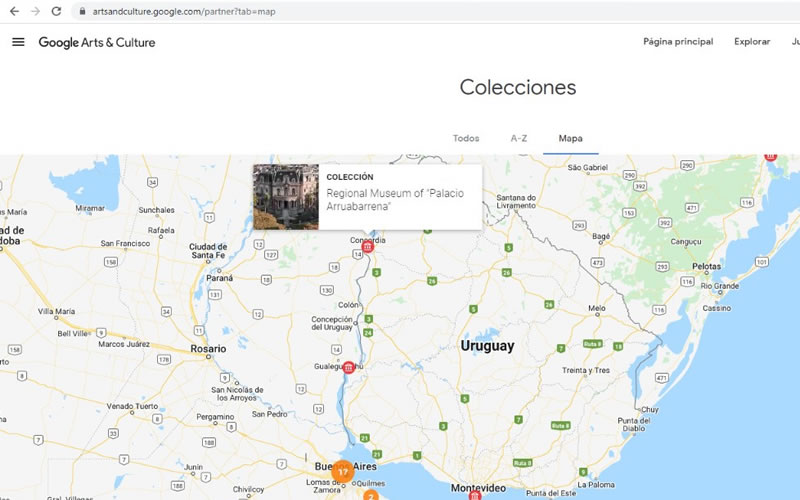Click the Google Arts & Culture logo
The width and height of the screenshot is (800, 500).
pos(97,42)
